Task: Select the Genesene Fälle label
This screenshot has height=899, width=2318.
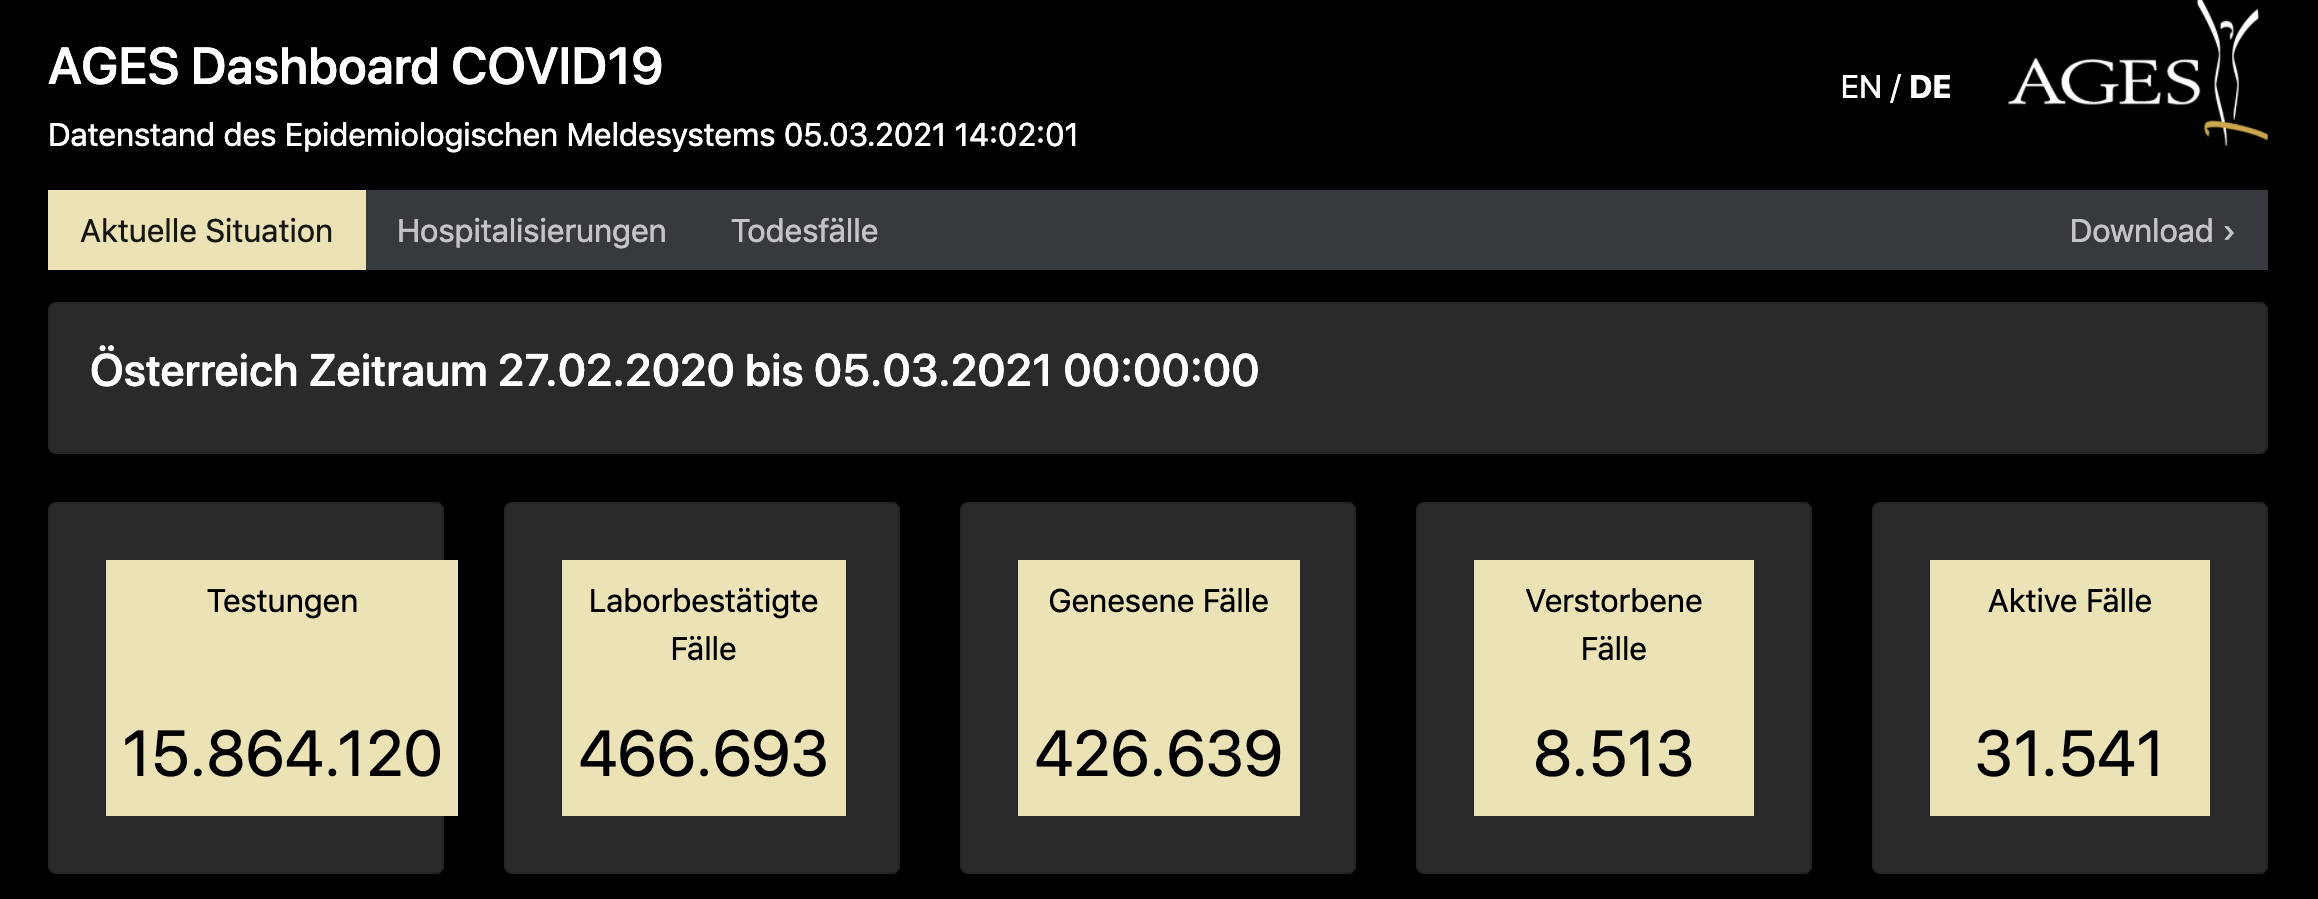Action: (1158, 601)
